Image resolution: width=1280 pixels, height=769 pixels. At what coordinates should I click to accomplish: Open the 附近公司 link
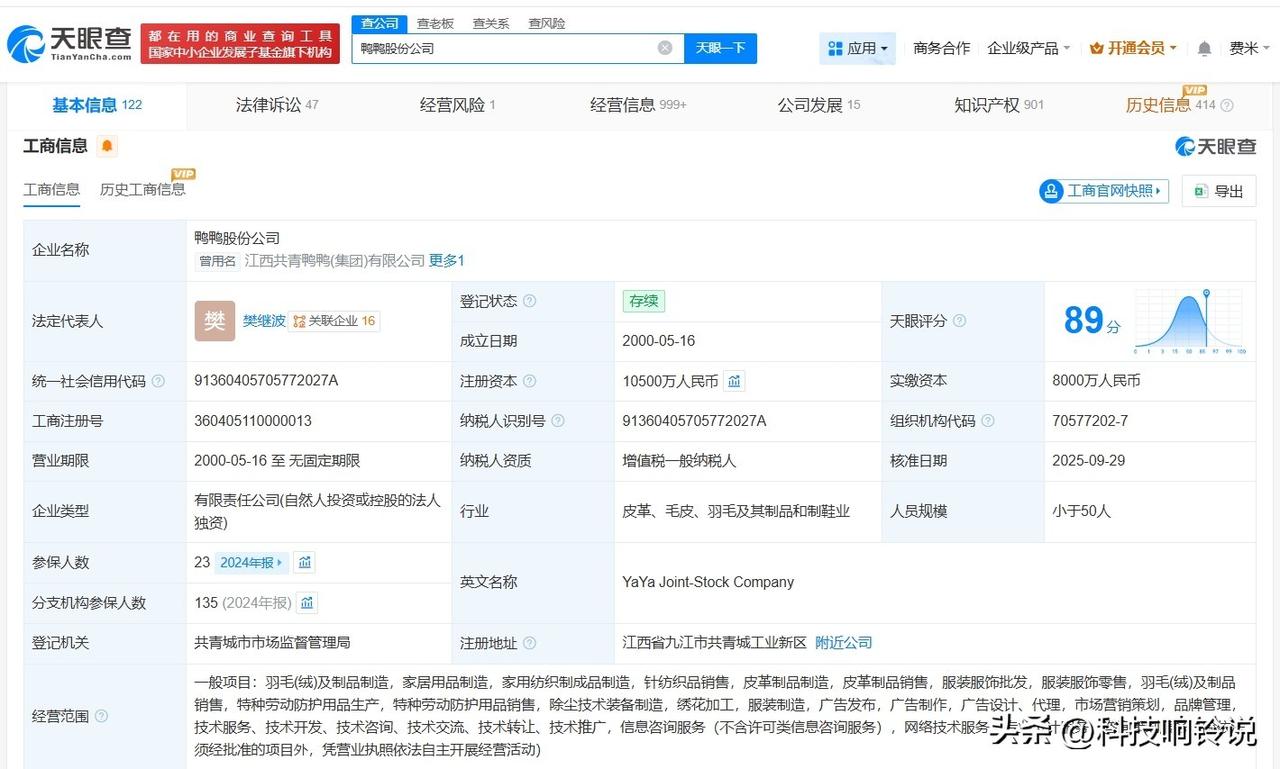point(843,642)
